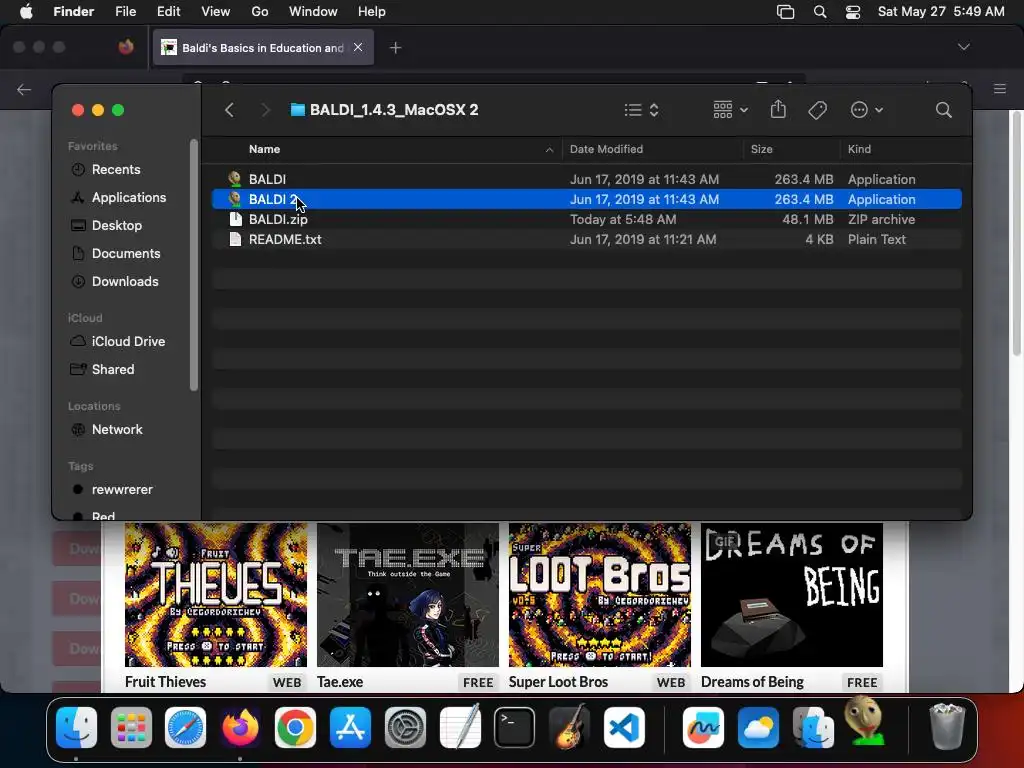Open the Go menu
Viewport: 1024px width, 768px height.
(x=259, y=12)
